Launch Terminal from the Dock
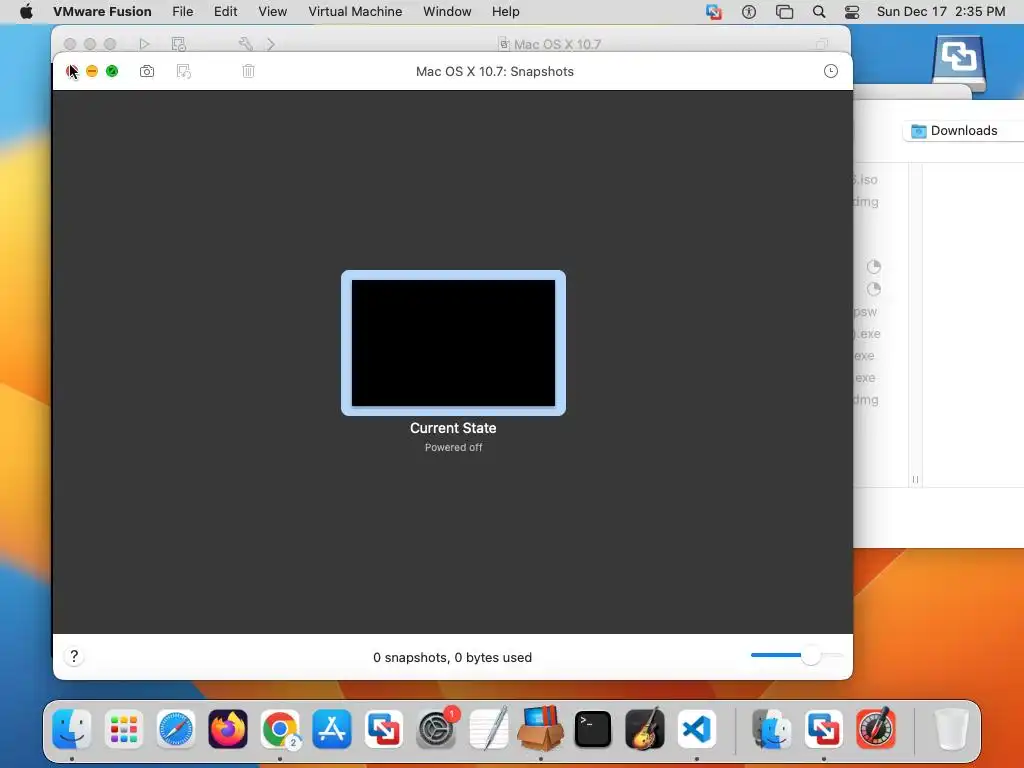 pos(592,729)
